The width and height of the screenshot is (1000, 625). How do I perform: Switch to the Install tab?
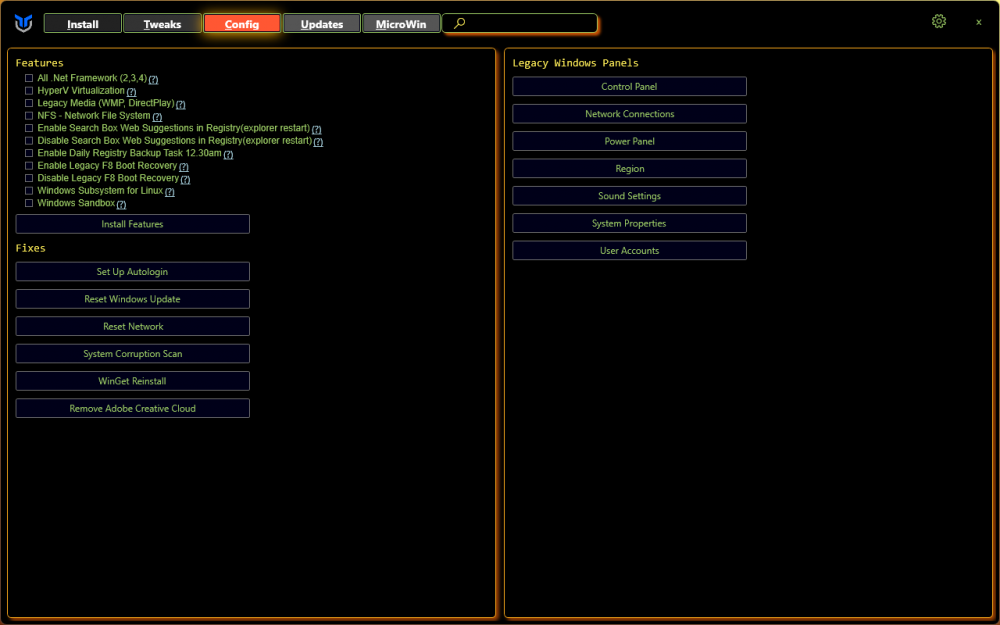coord(83,24)
